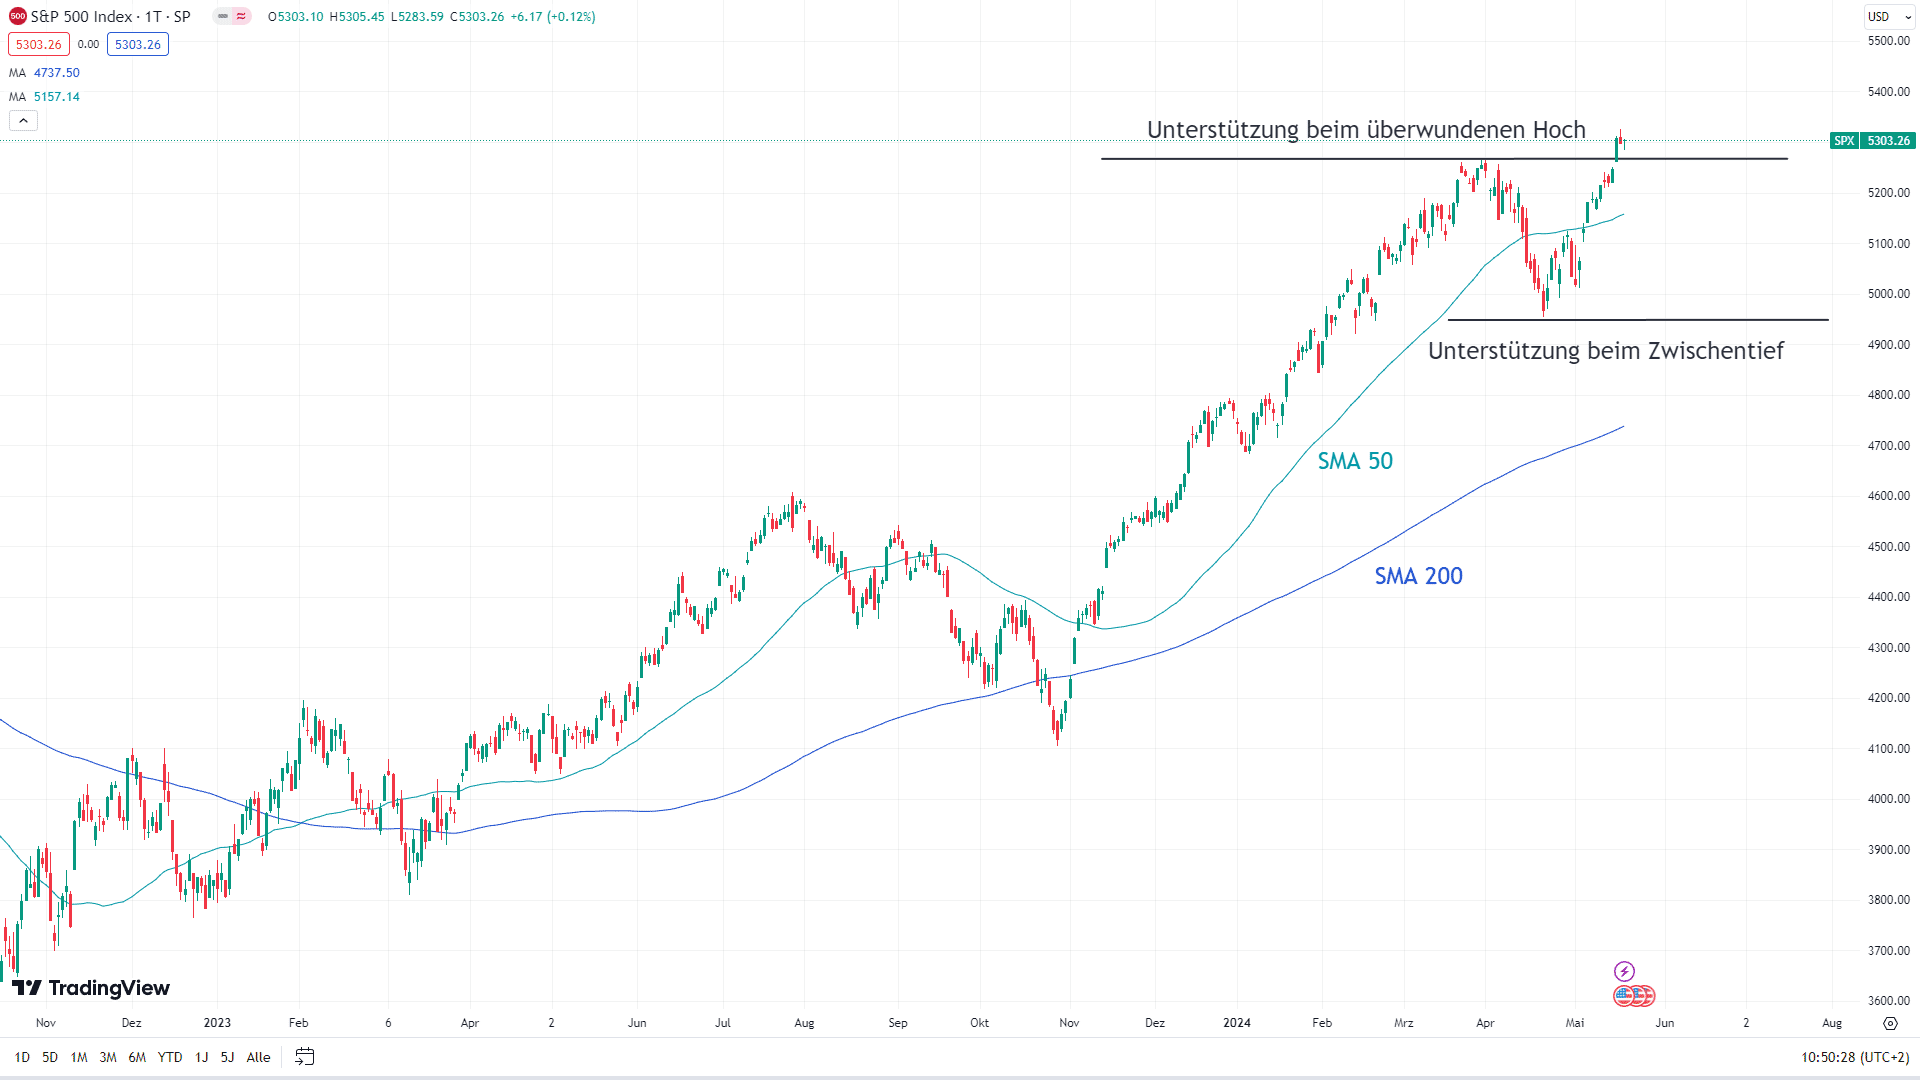
Task: Open chart settings hexagon icon
Action: click(1890, 1023)
